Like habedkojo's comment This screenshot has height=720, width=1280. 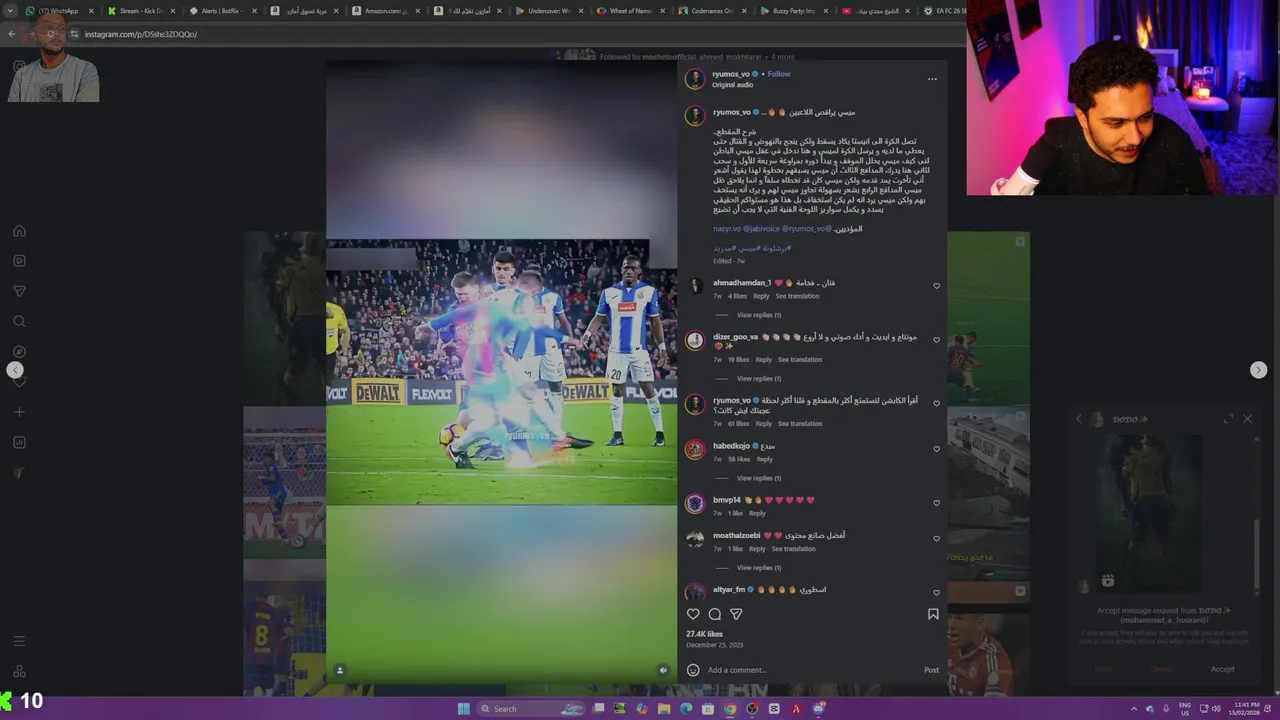click(936, 449)
